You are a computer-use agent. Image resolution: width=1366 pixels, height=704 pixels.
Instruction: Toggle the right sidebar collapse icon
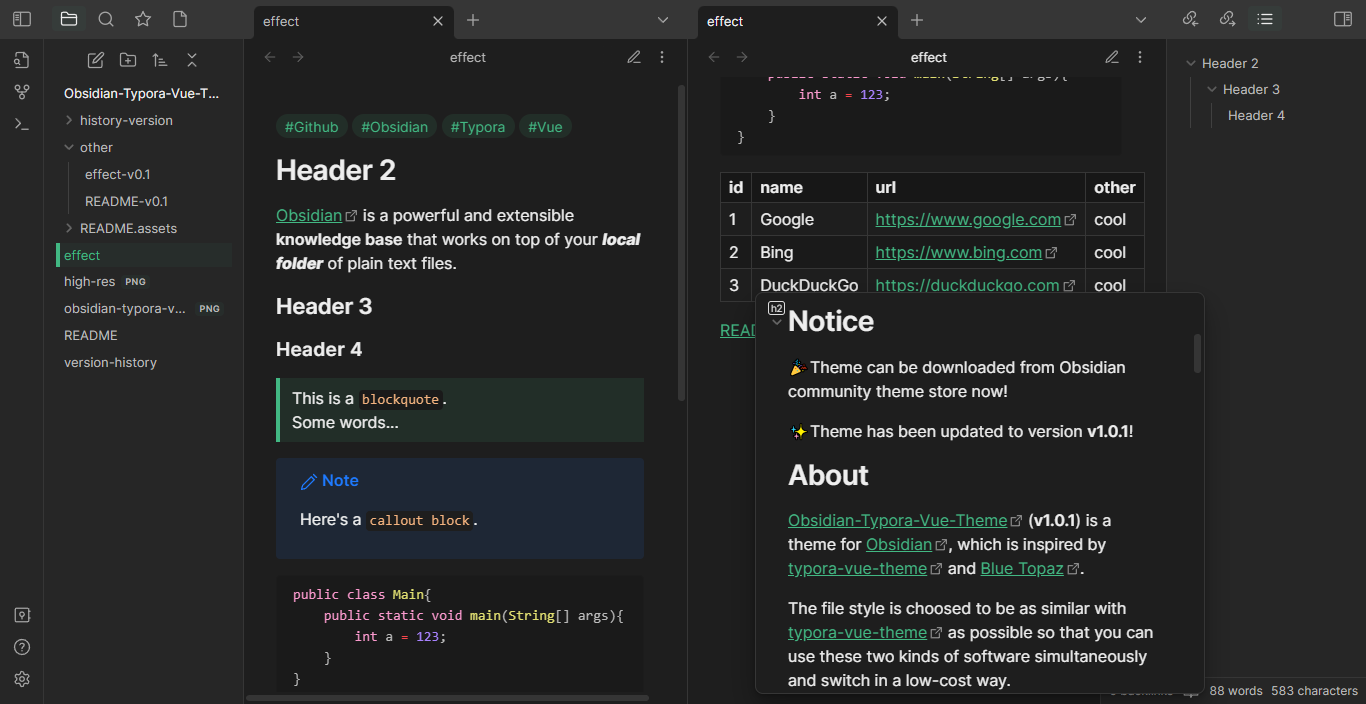[1343, 19]
